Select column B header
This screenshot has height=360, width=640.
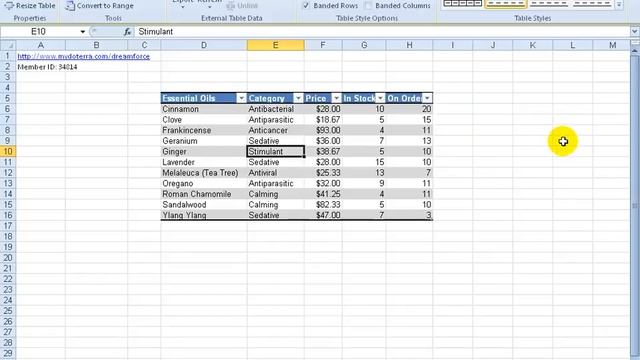click(96, 45)
